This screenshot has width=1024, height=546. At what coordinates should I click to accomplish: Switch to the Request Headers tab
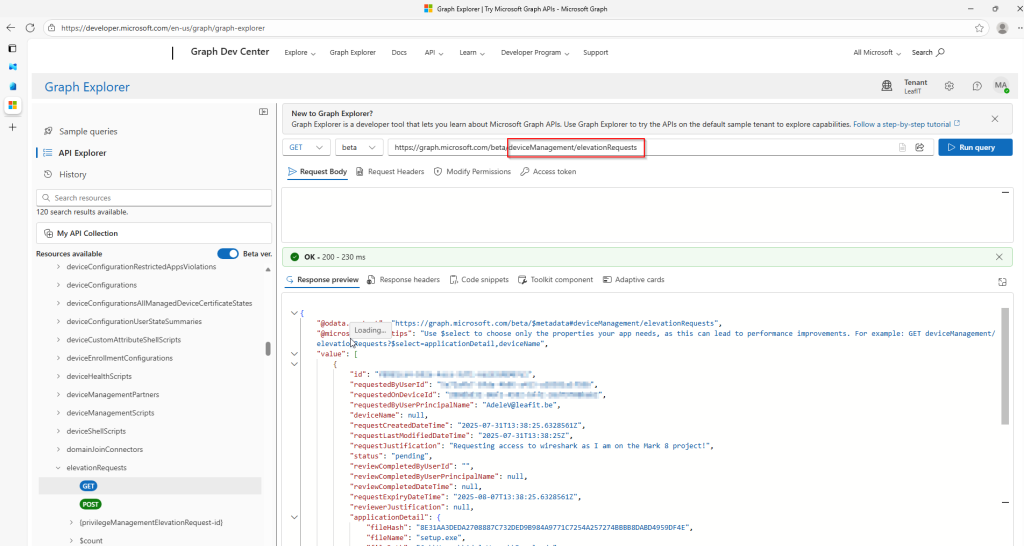(390, 172)
